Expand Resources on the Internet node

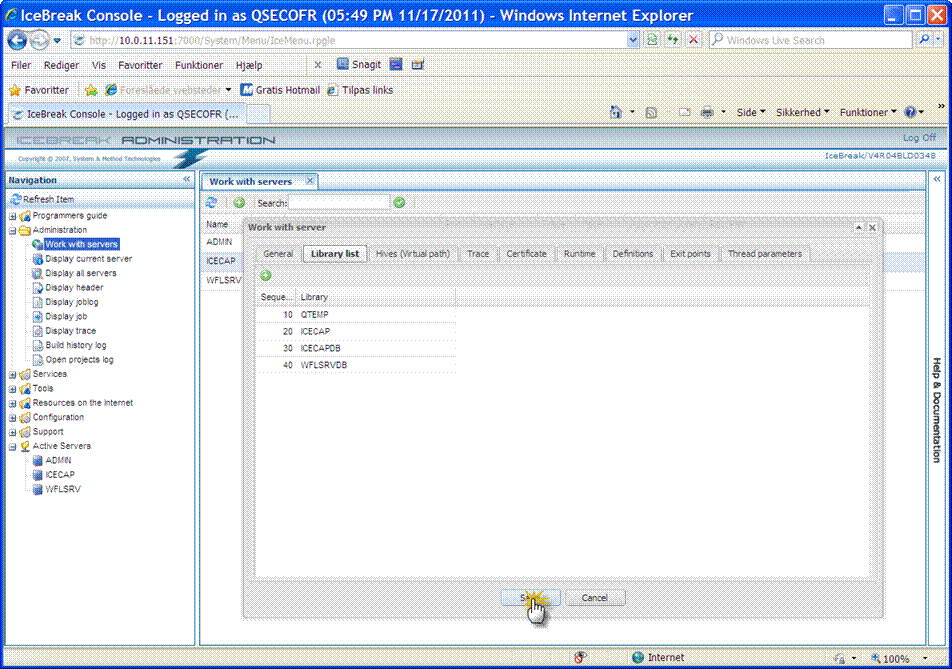(x=12, y=404)
